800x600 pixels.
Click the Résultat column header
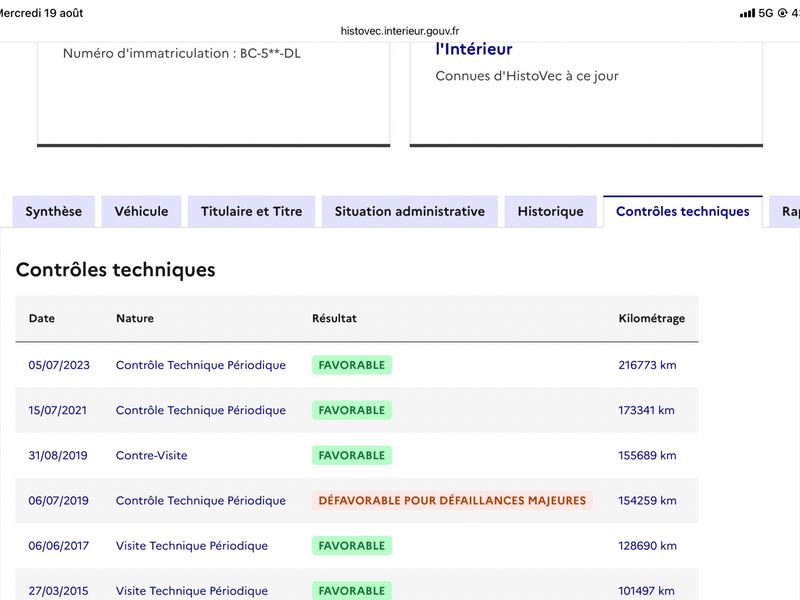click(x=334, y=318)
